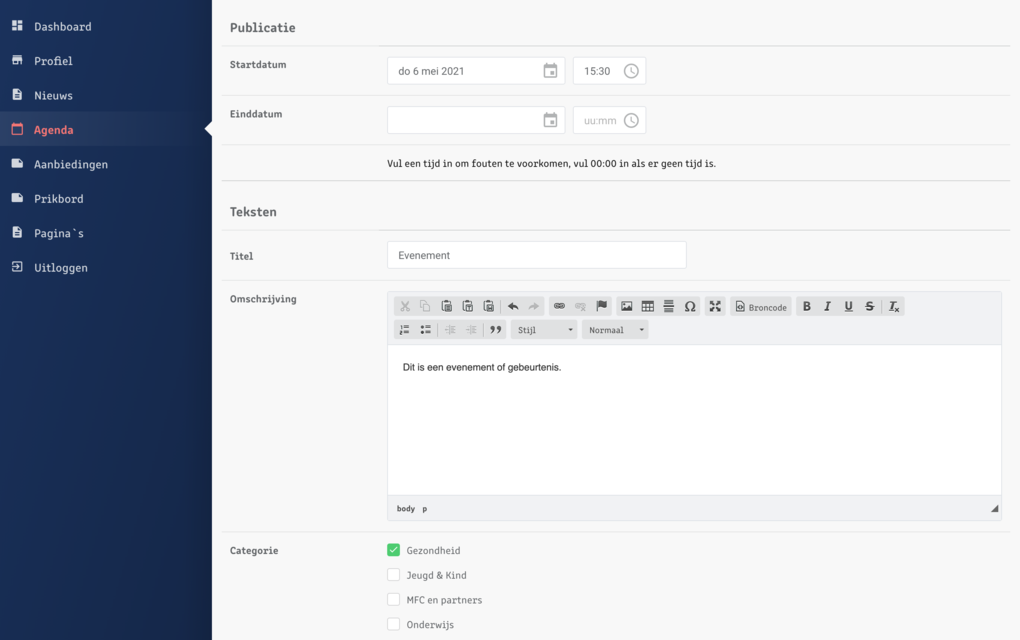Click the insert table icon

647,307
